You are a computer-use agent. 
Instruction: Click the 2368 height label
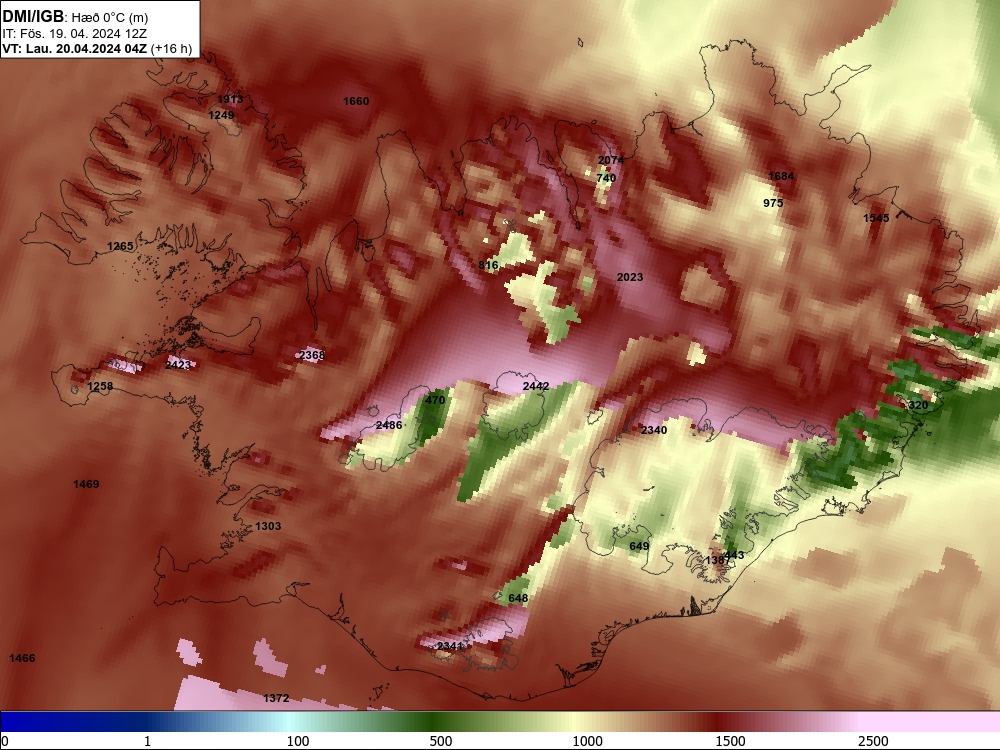pos(312,355)
